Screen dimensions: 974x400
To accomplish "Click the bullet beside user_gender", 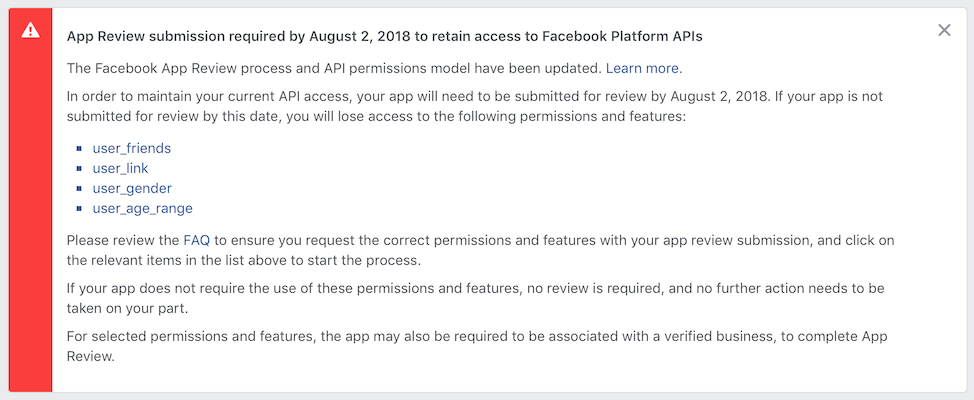I will click(79, 188).
